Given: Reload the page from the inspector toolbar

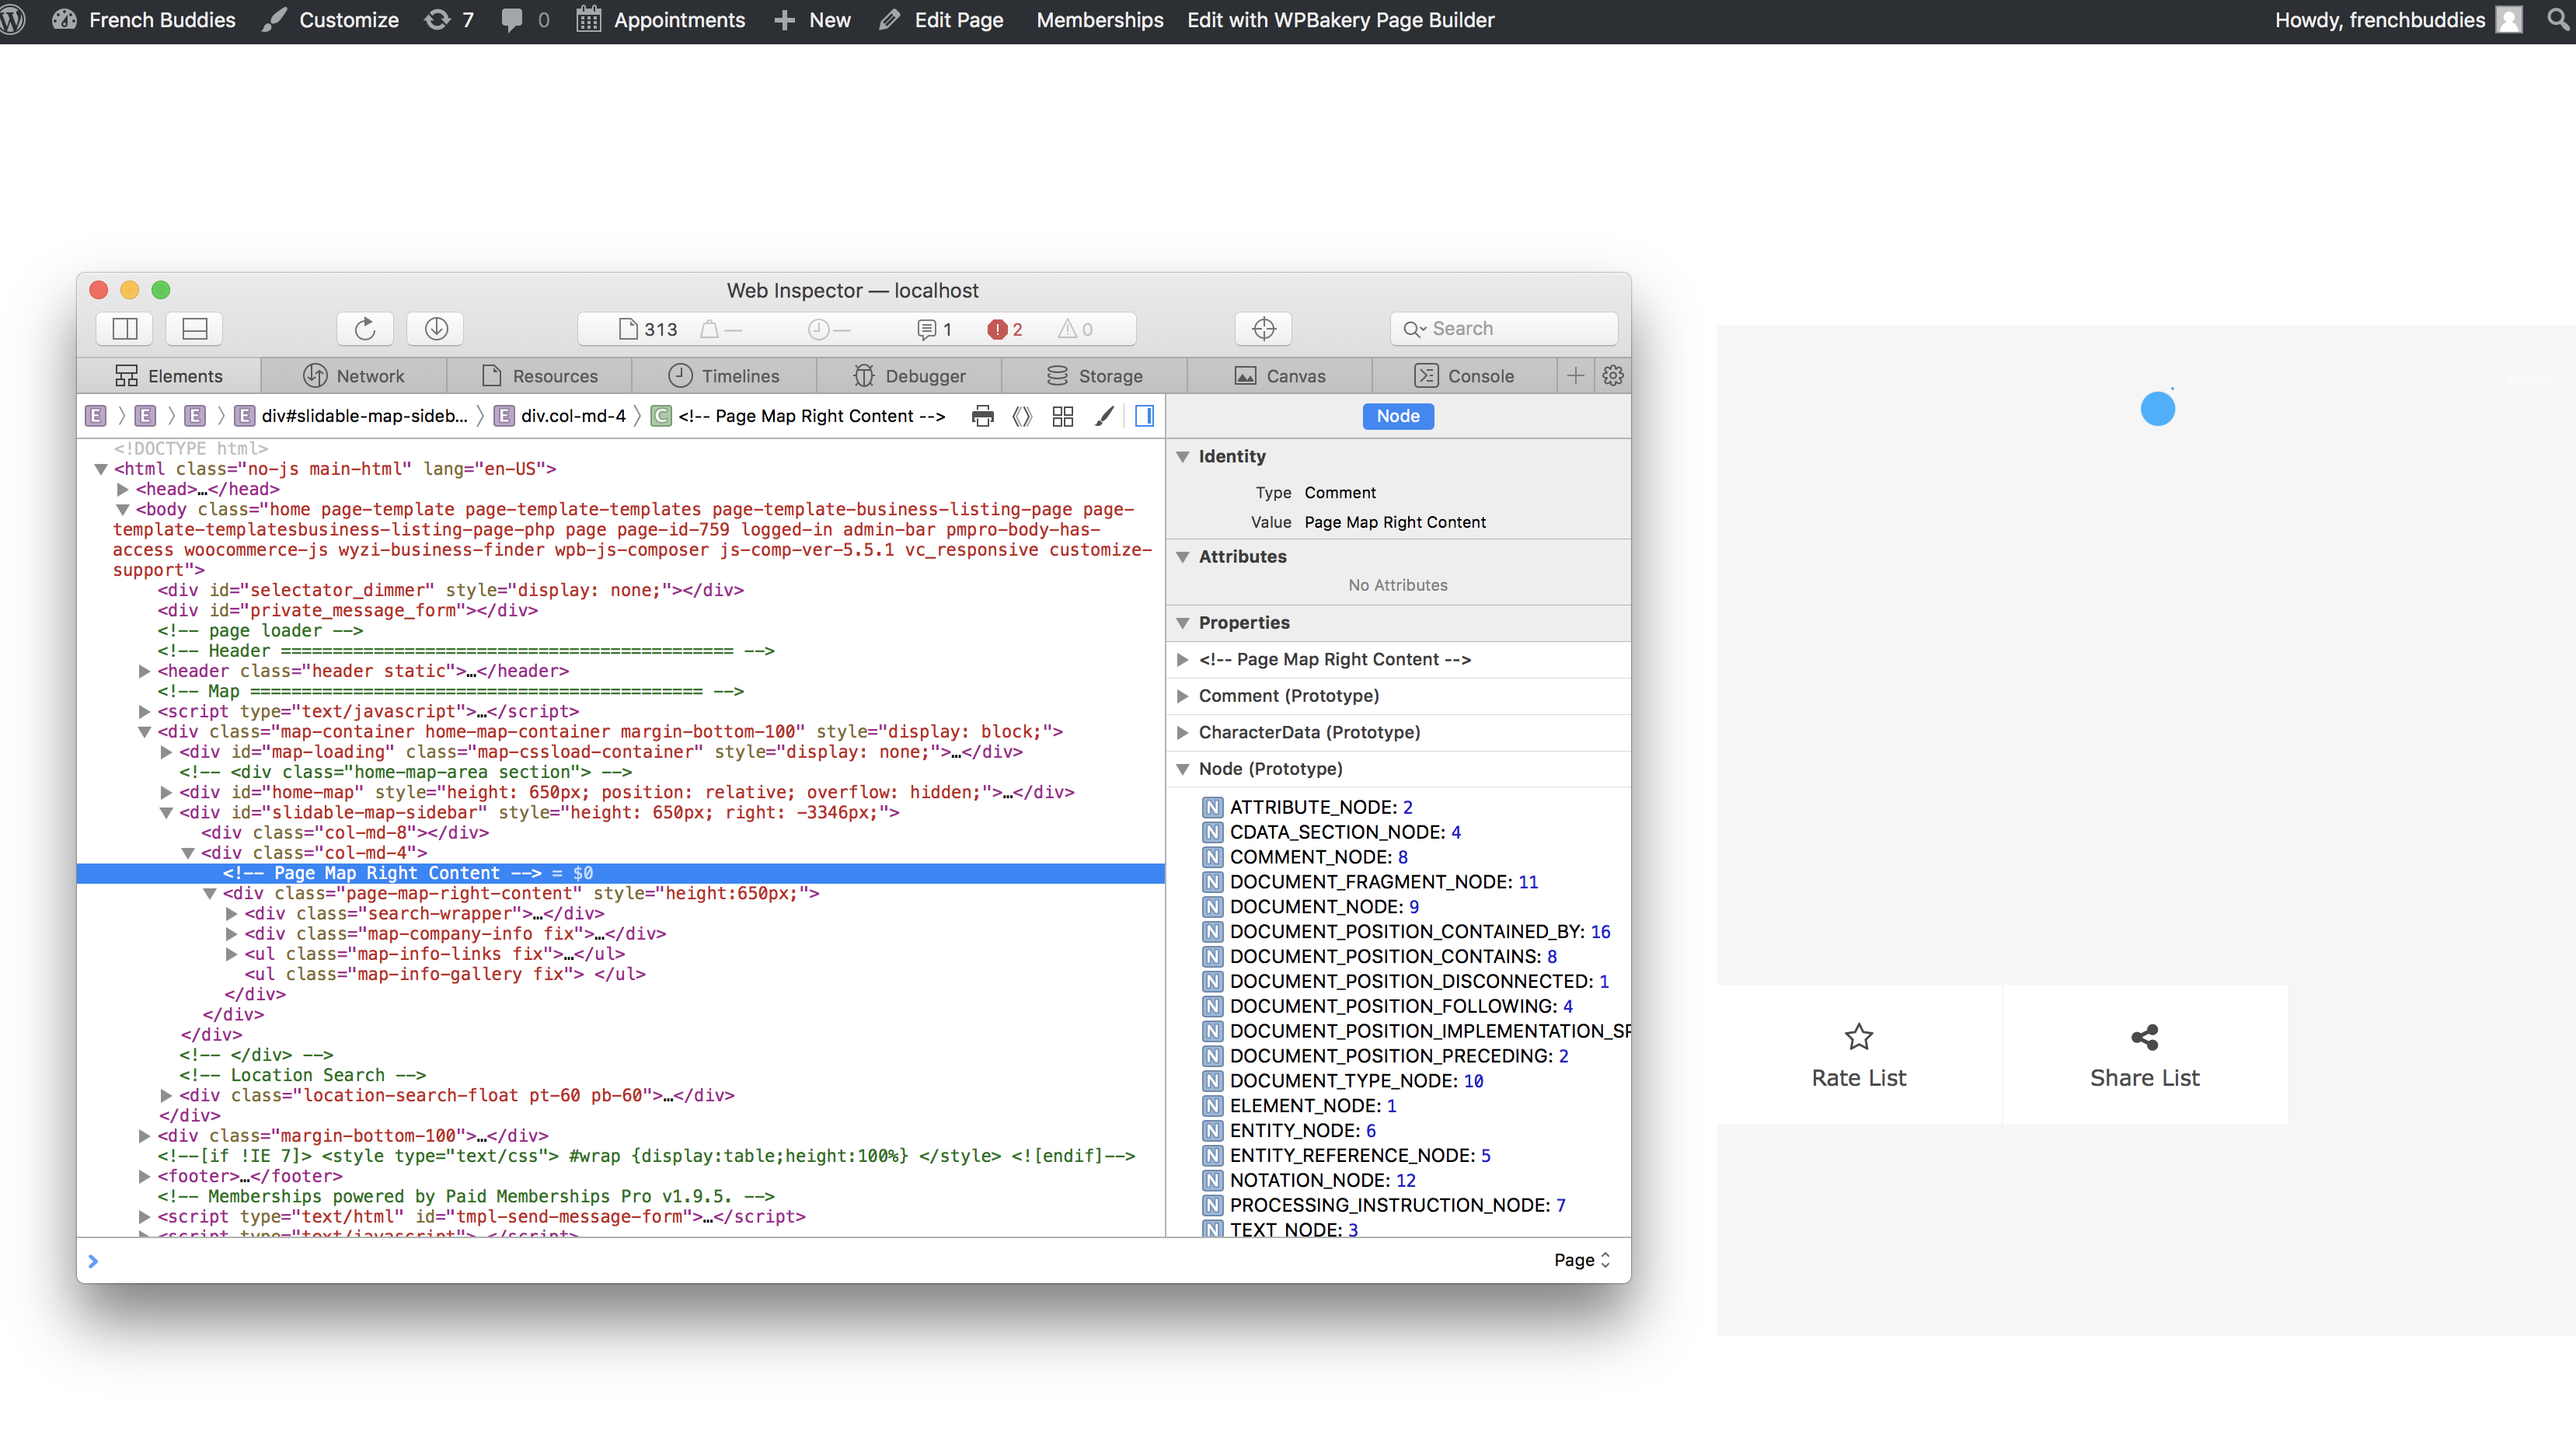Looking at the screenshot, I should pyautogui.click(x=364, y=328).
